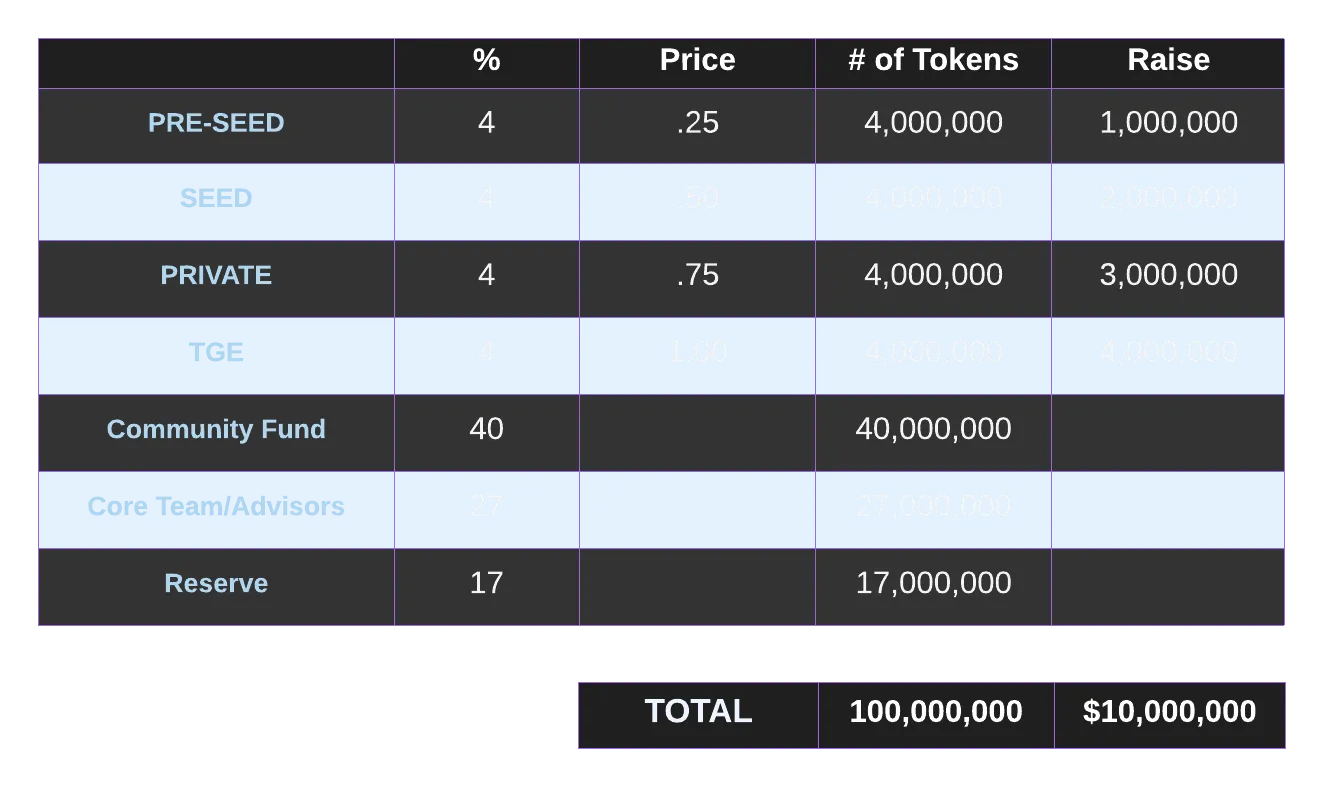Select the 17 percent Reserve cell
Screen dimensions: 1324x787
(x=486, y=583)
